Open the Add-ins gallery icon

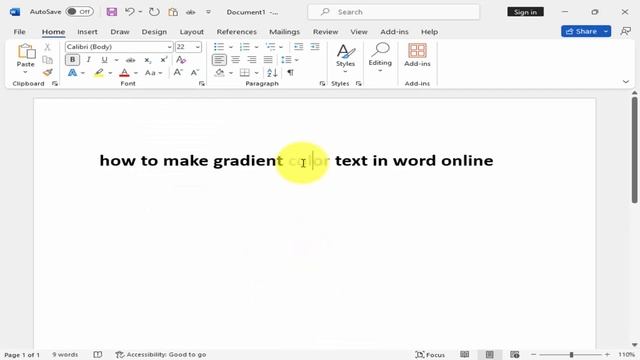click(417, 51)
